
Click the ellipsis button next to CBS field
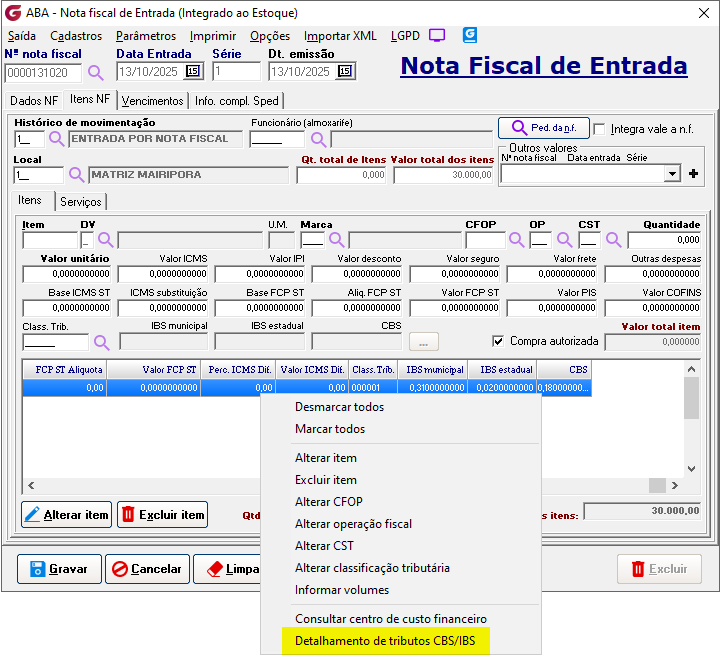pos(424,342)
